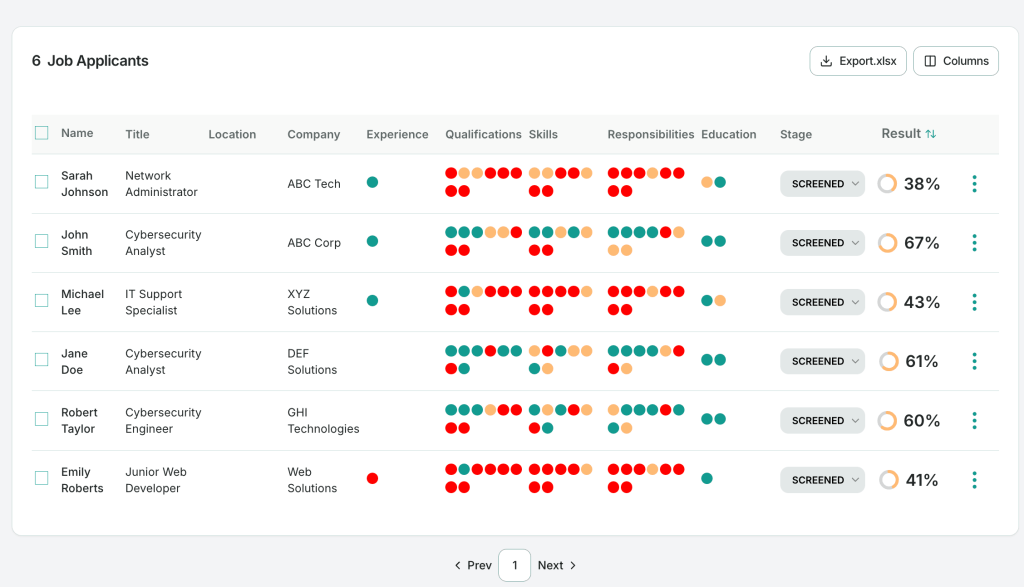This screenshot has height=587, width=1024.
Task: Open row actions menu for Jane Doe
Action: click(974, 361)
